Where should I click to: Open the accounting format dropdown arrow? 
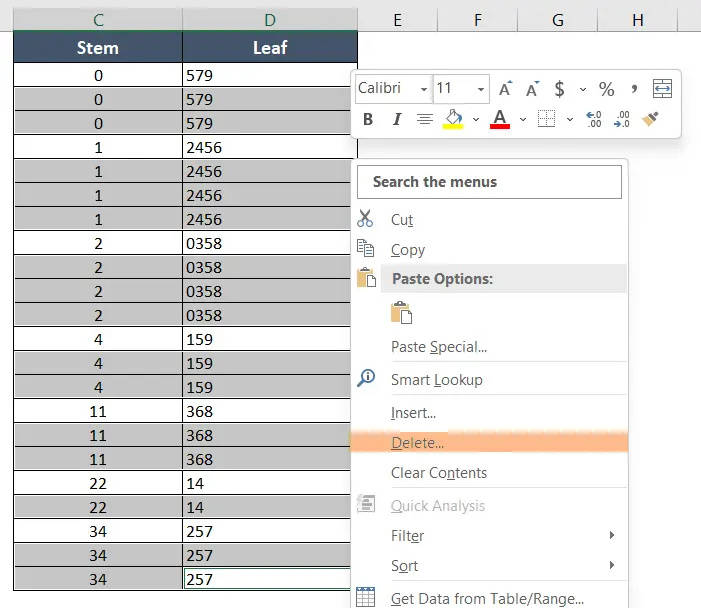[x=583, y=89]
